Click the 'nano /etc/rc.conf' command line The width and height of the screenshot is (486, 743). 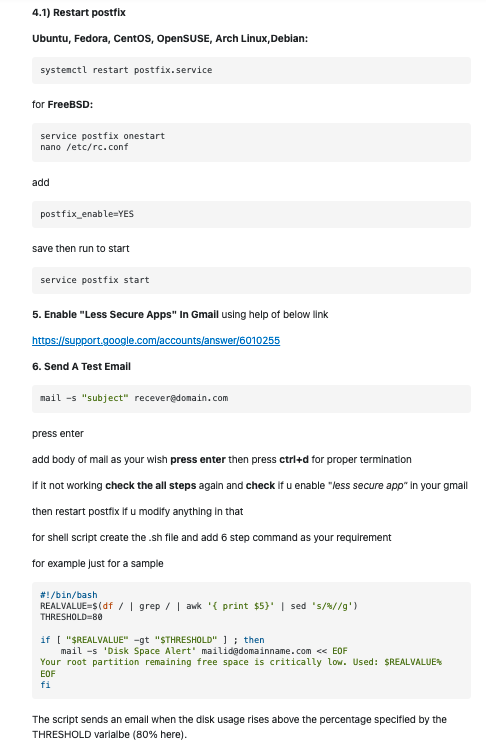pos(84,147)
